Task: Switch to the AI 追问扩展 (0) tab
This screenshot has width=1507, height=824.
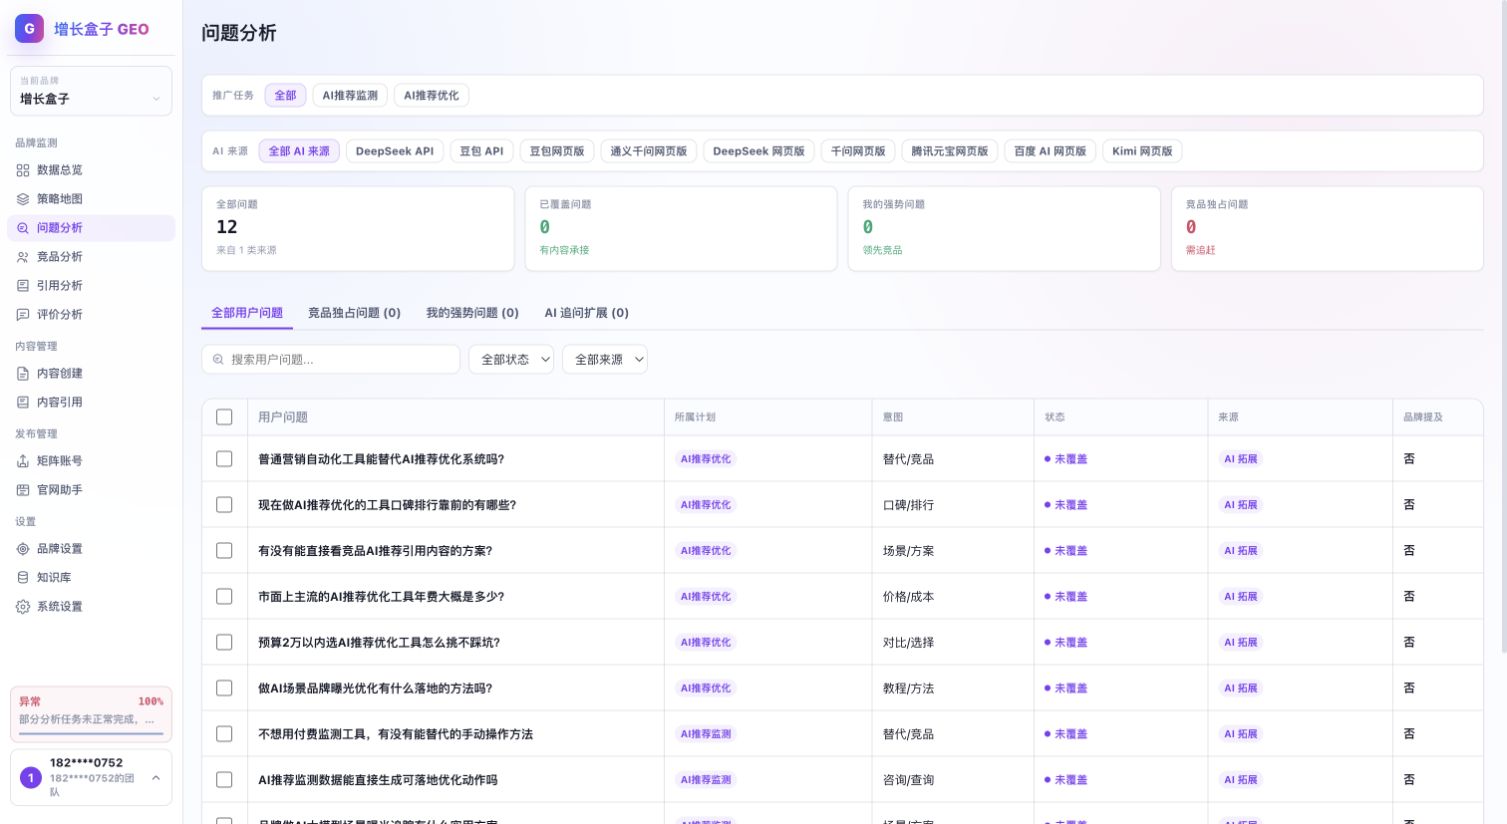Action: 586,313
